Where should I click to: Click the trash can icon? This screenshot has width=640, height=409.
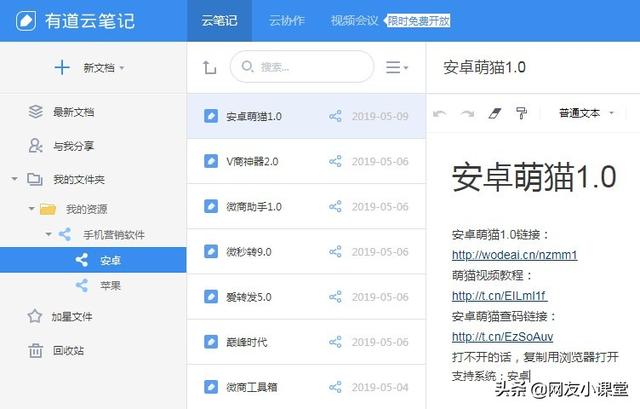coord(36,350)
